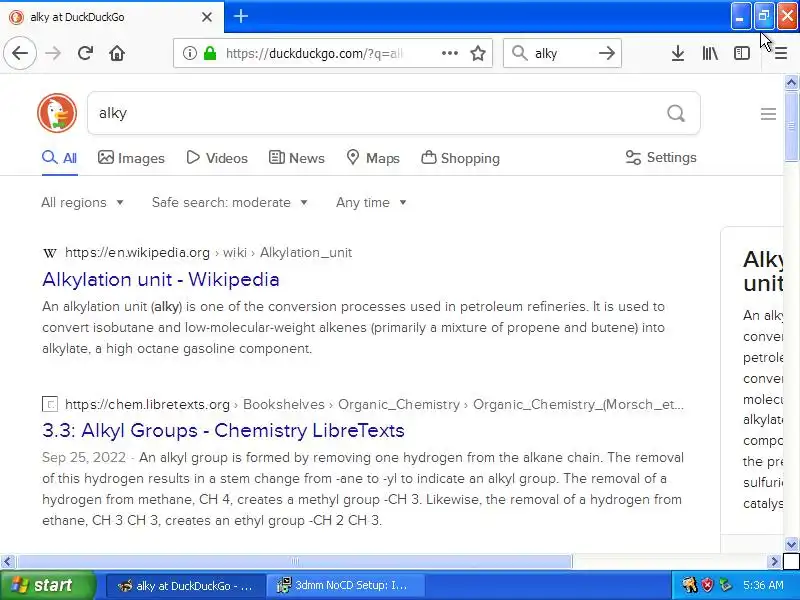Reload the current page
This screenshot has height=600, width=800.
click(85, 53)
